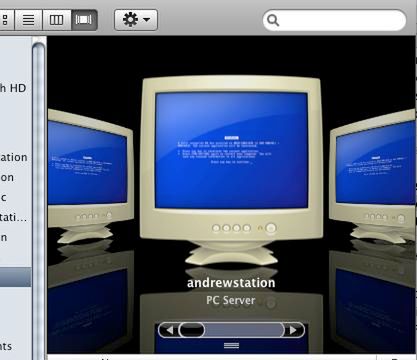Click the Cover Flow scrollbar thumb

pyautogui.click(x=192, y=330)
